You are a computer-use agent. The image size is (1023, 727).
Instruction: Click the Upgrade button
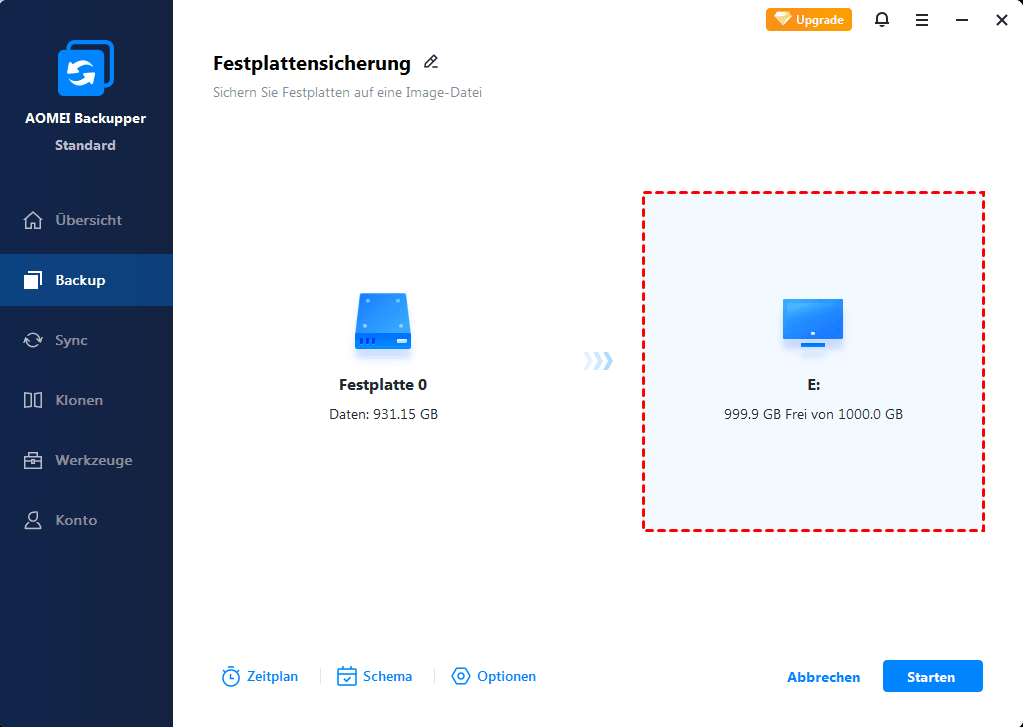click(808, 19)
